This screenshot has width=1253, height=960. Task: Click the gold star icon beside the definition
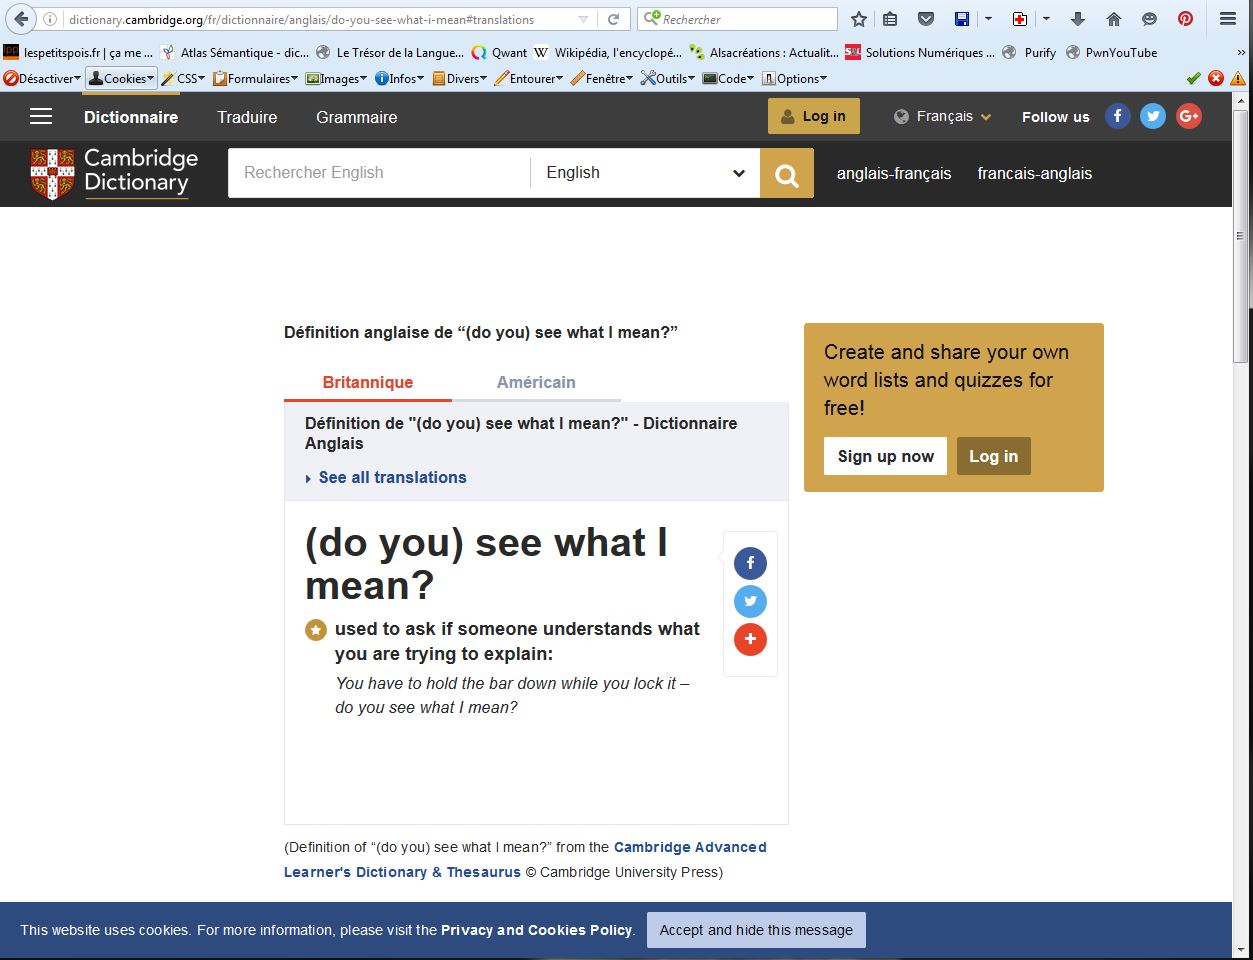tap(316, 630)
